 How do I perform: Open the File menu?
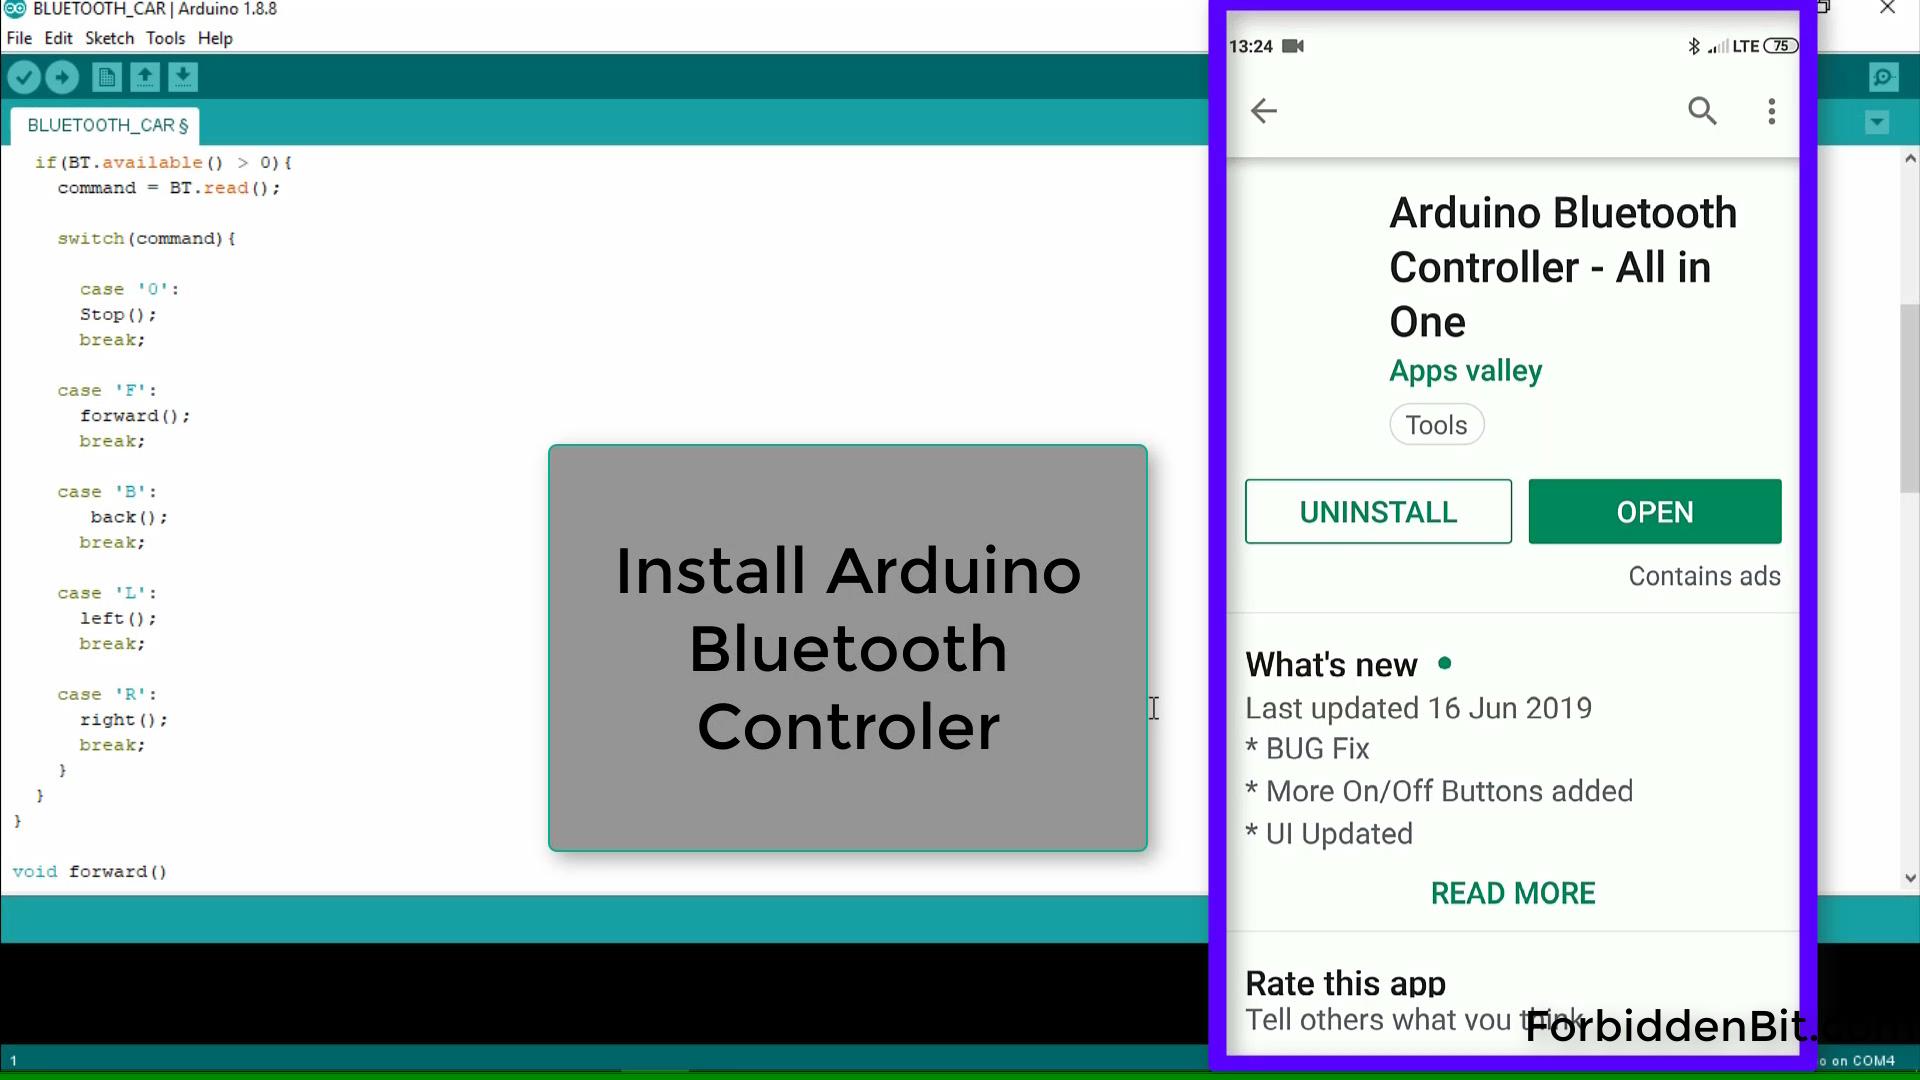[x=19, y=38]
